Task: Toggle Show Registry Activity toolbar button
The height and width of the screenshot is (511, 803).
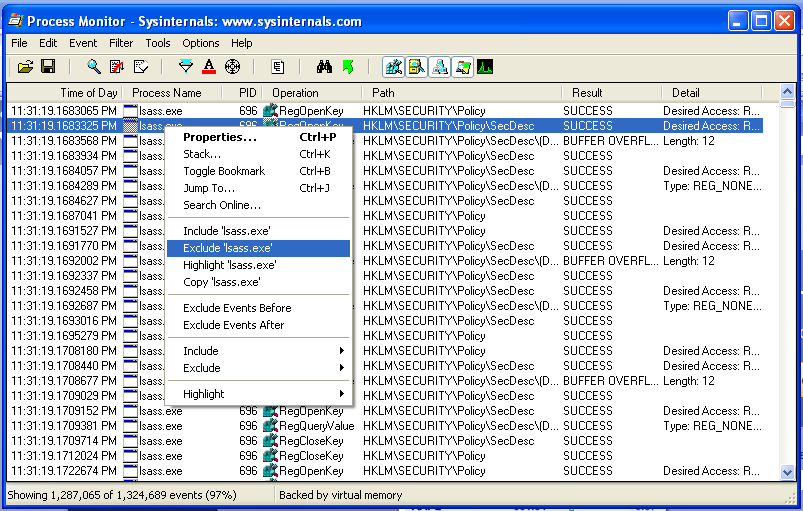Action: 393,67
